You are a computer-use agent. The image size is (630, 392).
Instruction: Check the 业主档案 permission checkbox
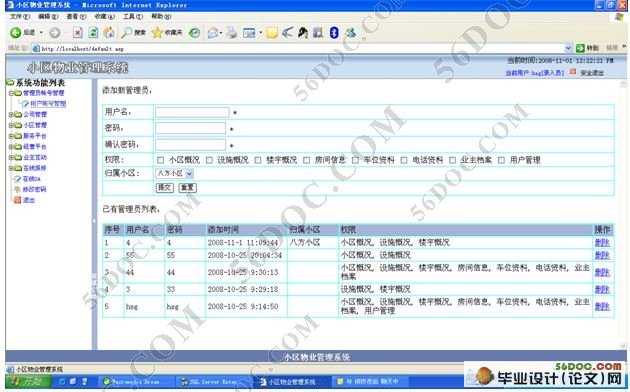click(452, 160)
